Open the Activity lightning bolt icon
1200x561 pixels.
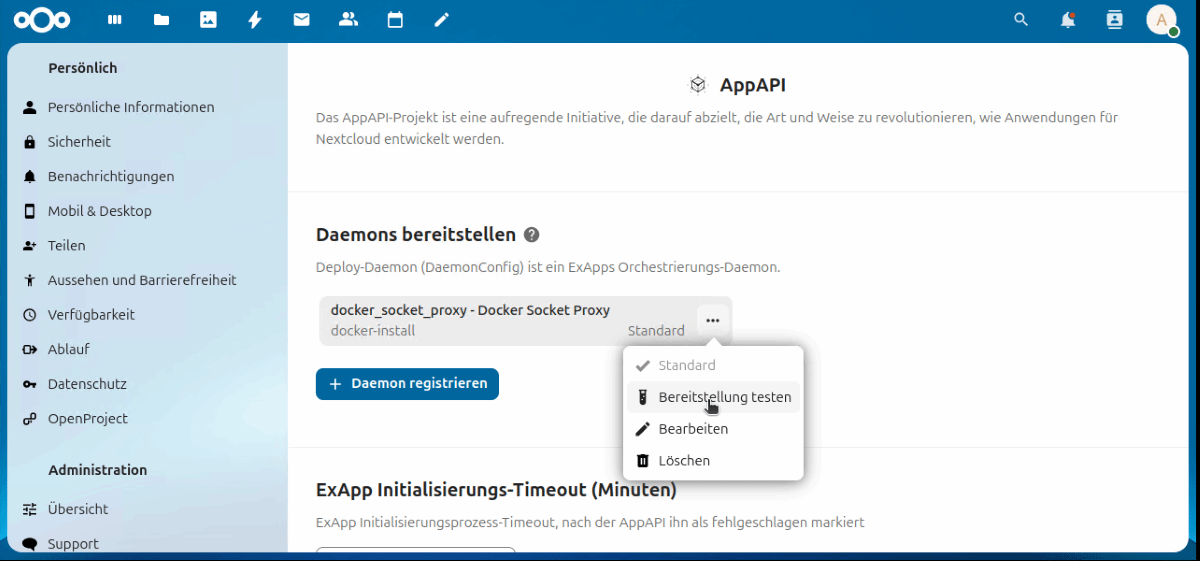[x=255, y=20]
